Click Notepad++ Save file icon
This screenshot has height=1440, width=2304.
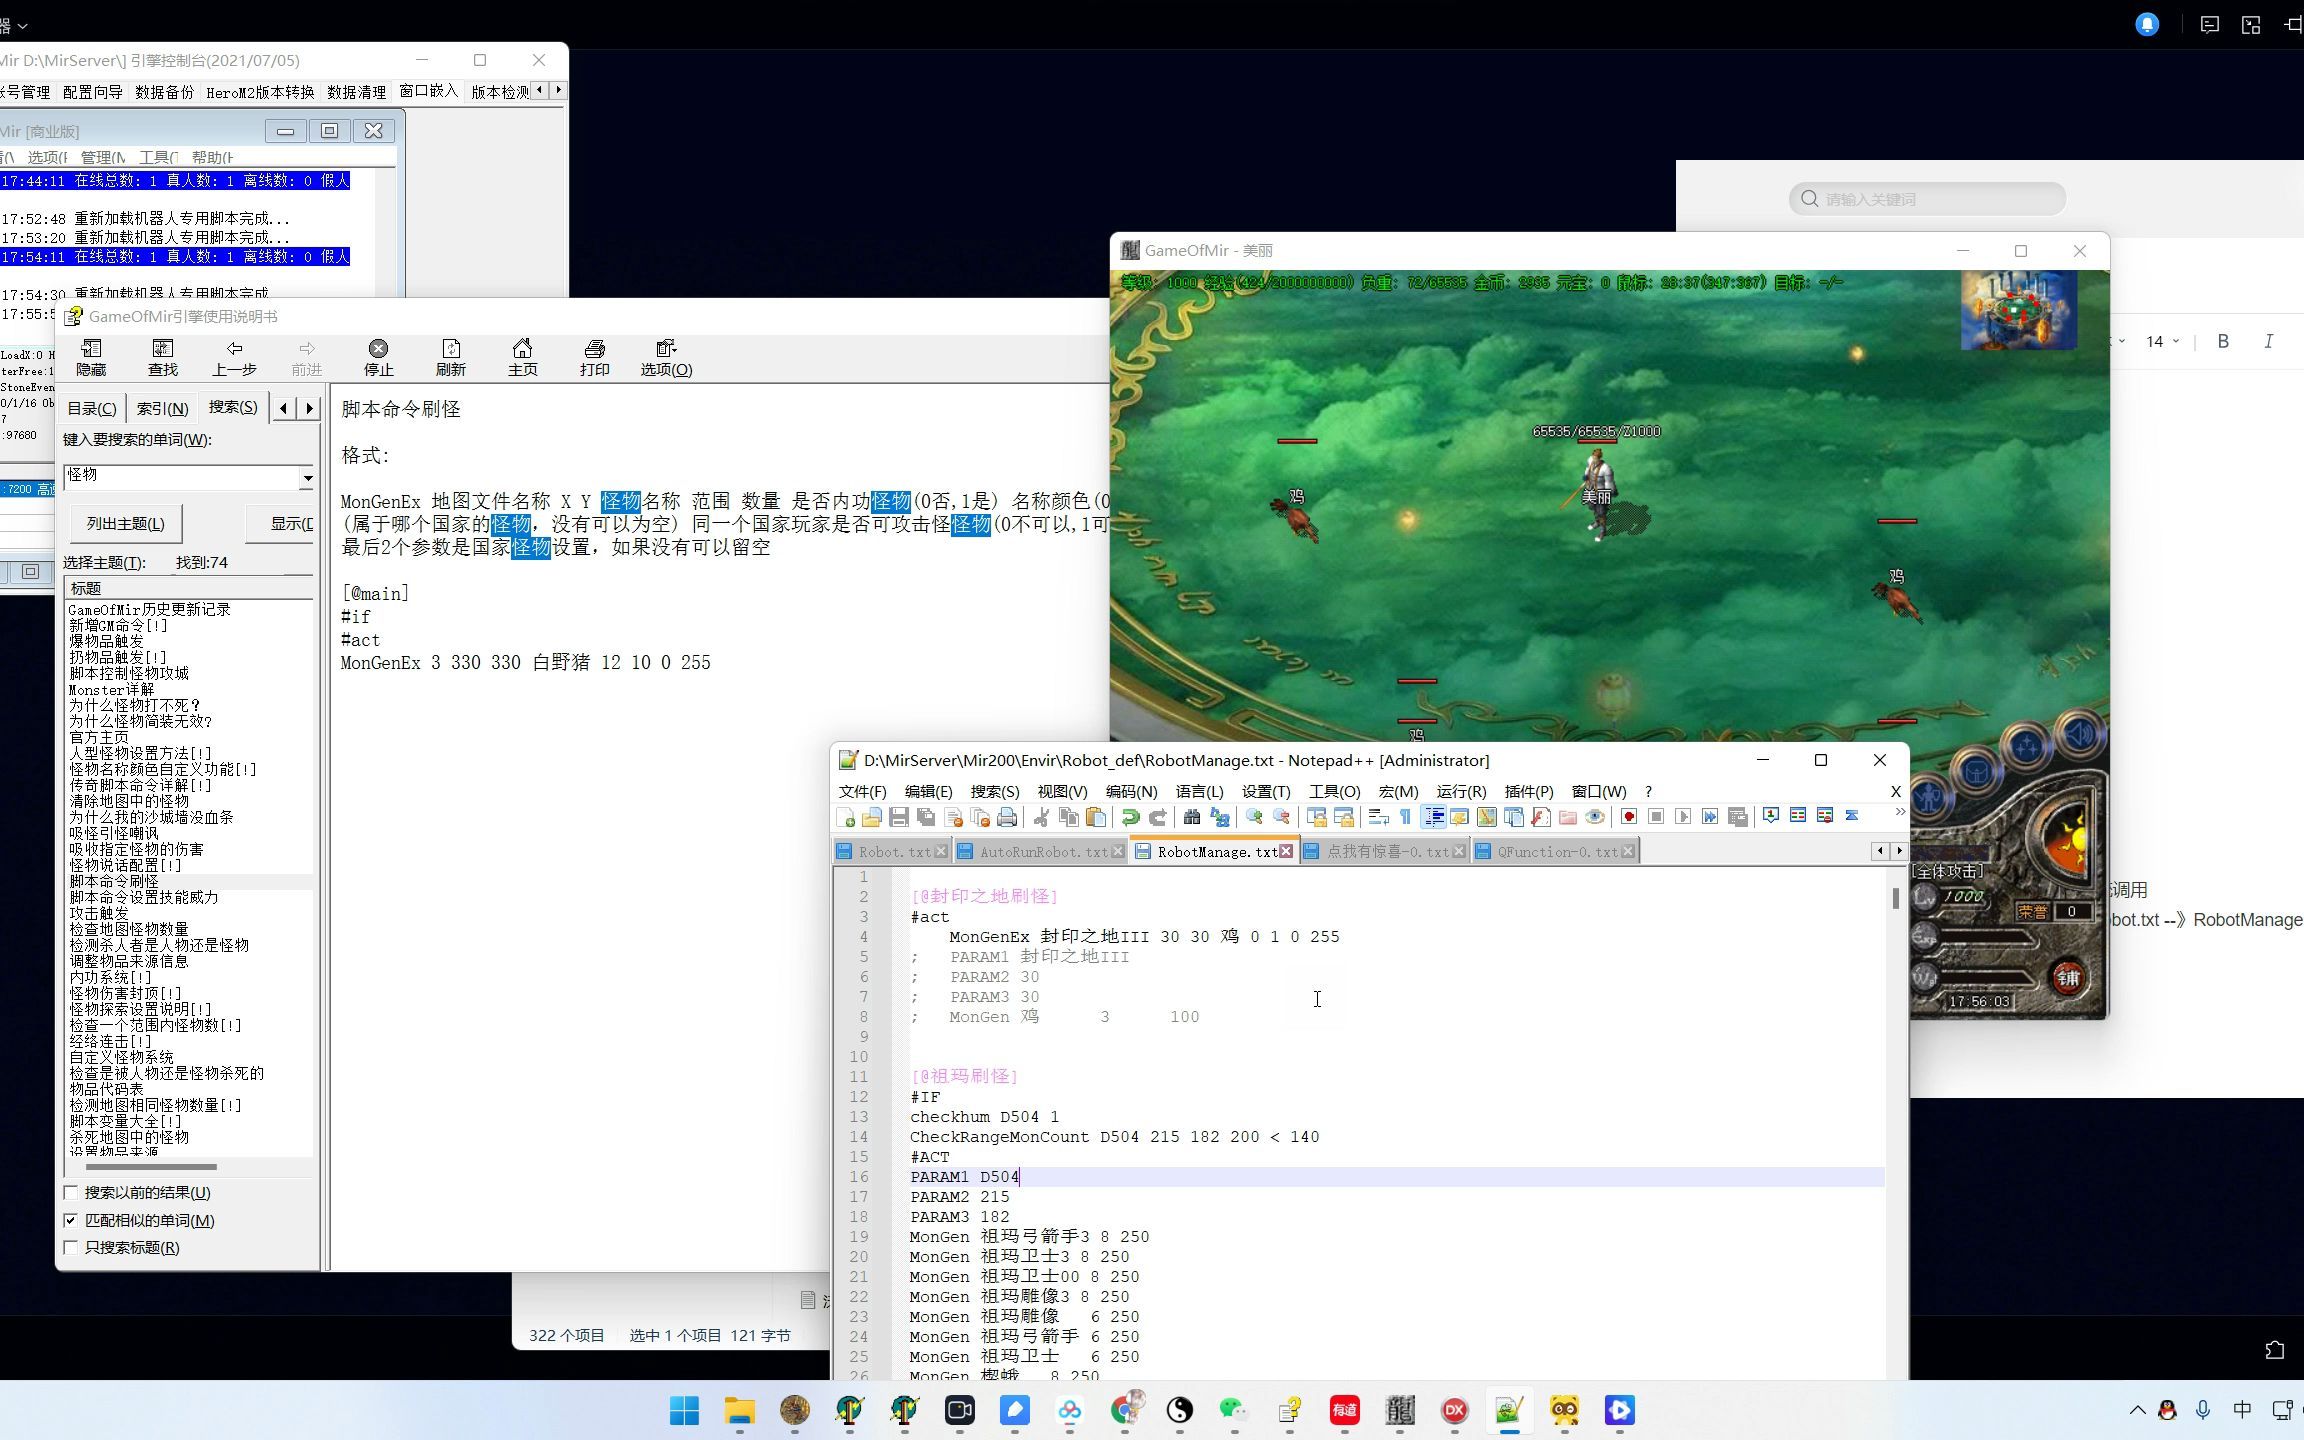click(x=898, y=817)
